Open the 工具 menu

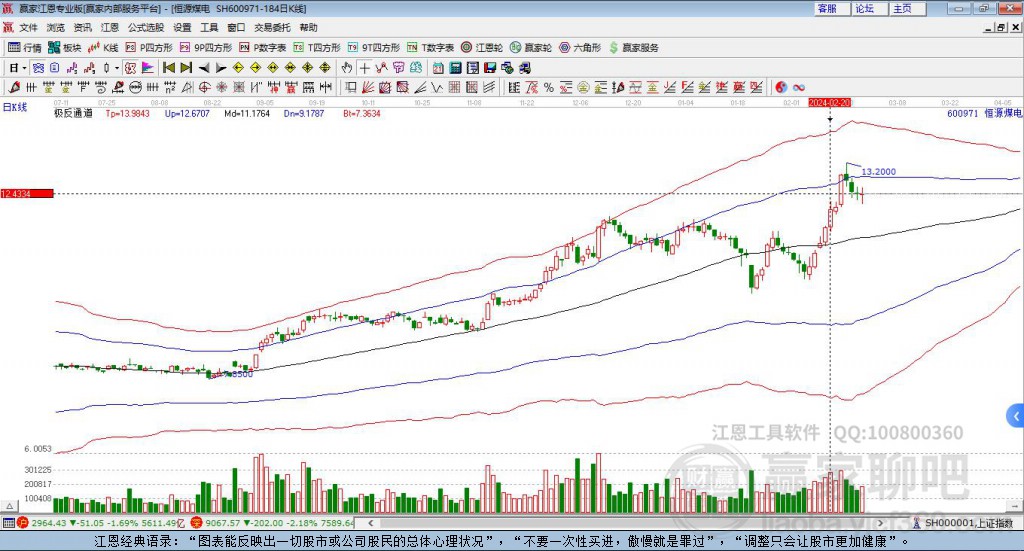point(209,27)
